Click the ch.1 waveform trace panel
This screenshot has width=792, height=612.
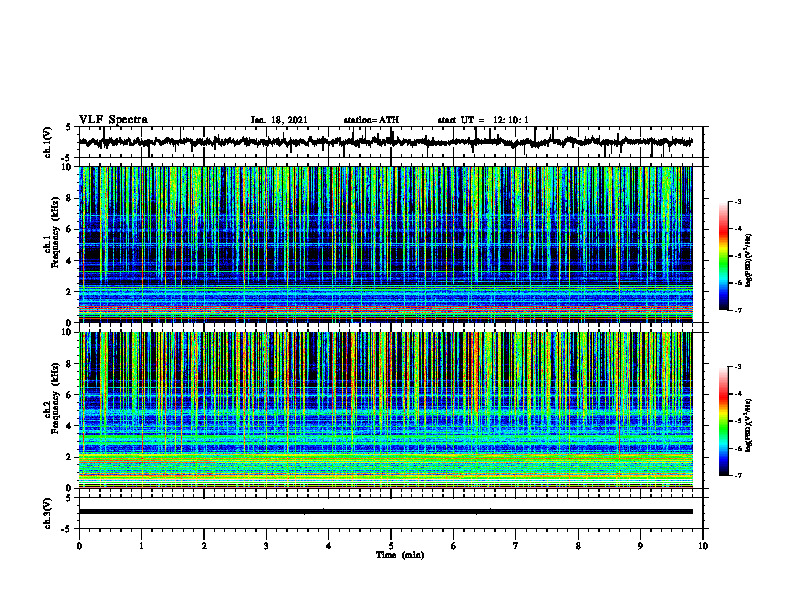click(390, 142)
